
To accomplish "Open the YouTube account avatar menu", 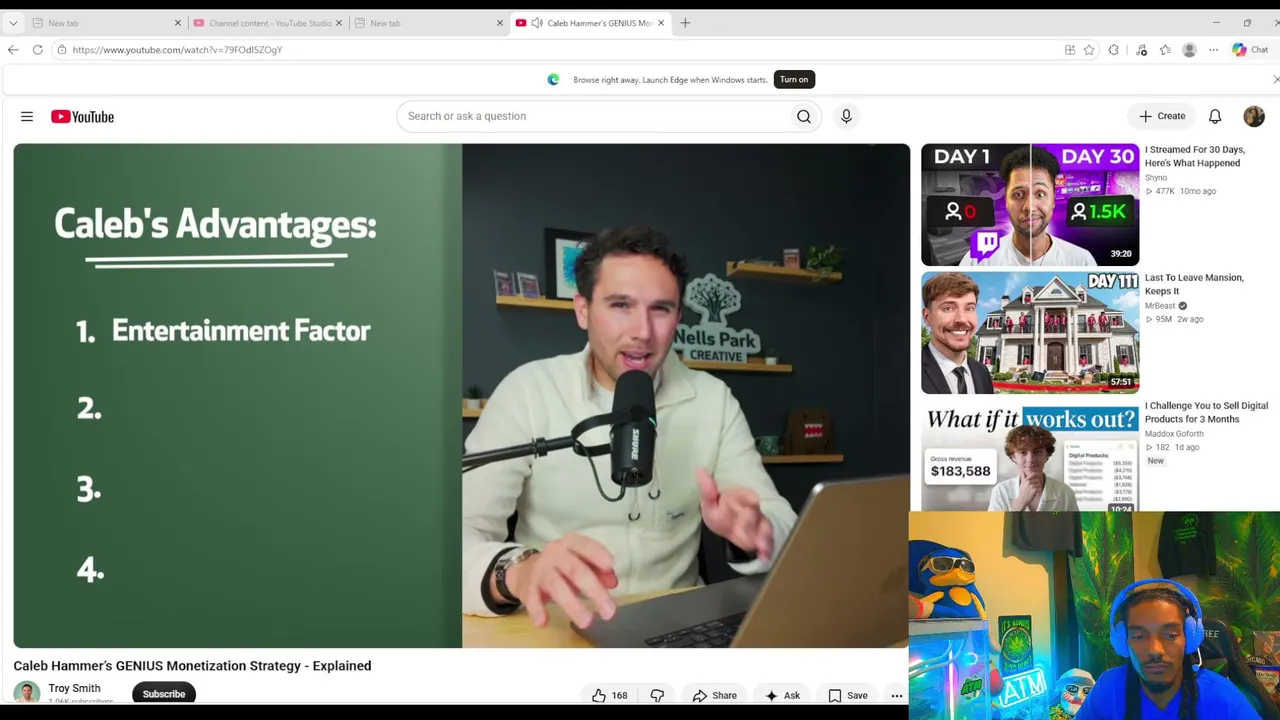I will (x=1254, y=117).
